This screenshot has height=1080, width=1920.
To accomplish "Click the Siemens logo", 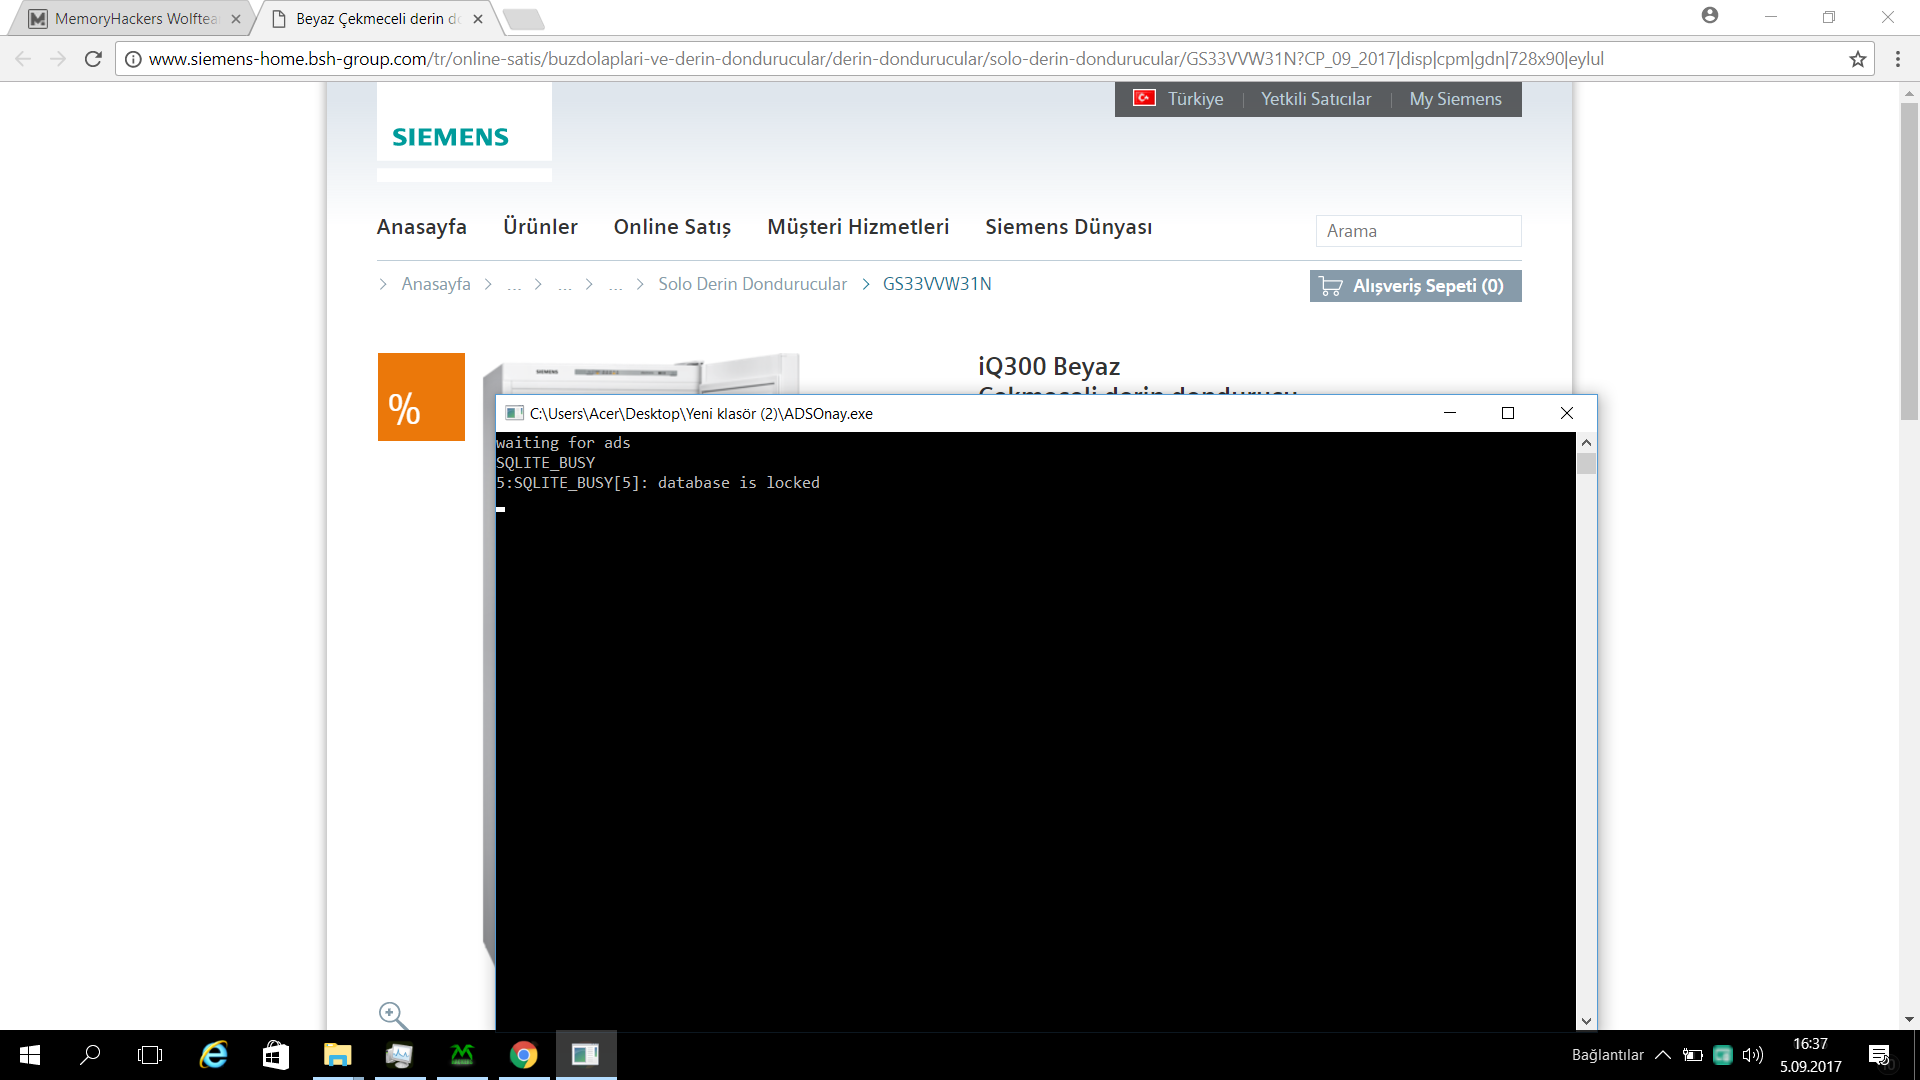I will [x=450, y=137].
